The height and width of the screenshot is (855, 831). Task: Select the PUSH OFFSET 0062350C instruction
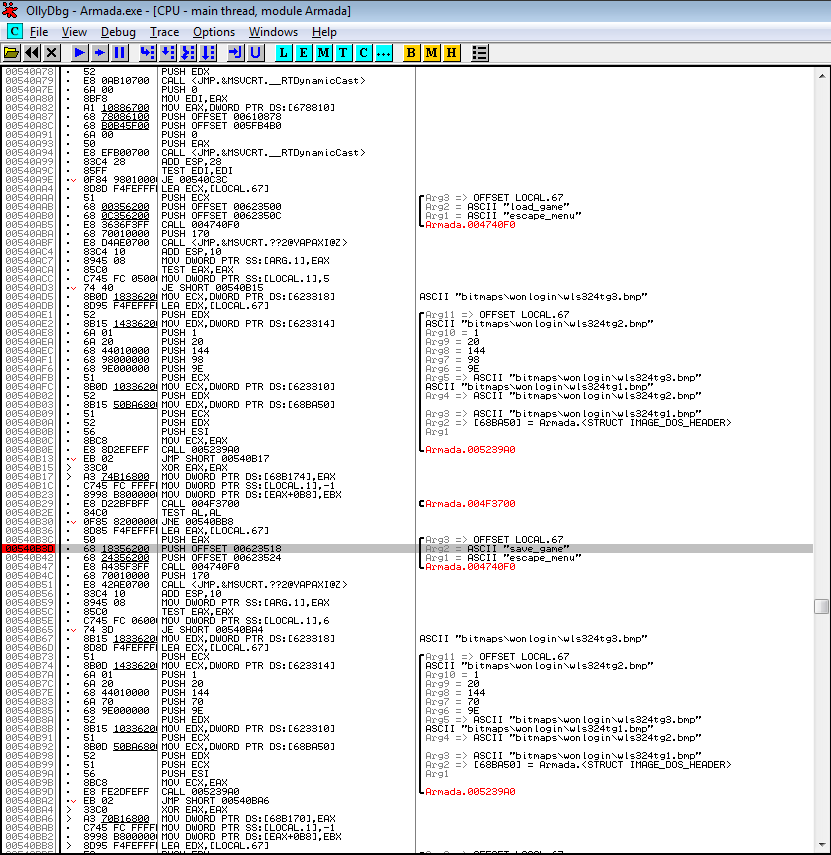pyautogui.click(x=221, y=215)
